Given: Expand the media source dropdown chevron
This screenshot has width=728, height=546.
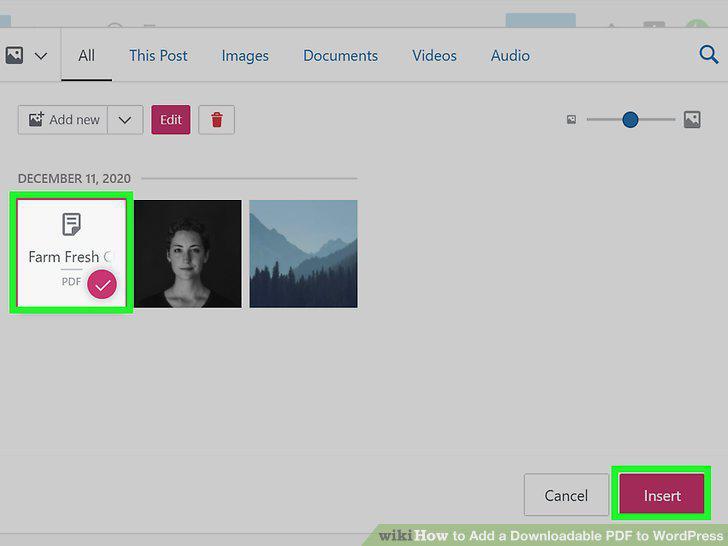Looking at the screenshot, I should click(41, 57).
